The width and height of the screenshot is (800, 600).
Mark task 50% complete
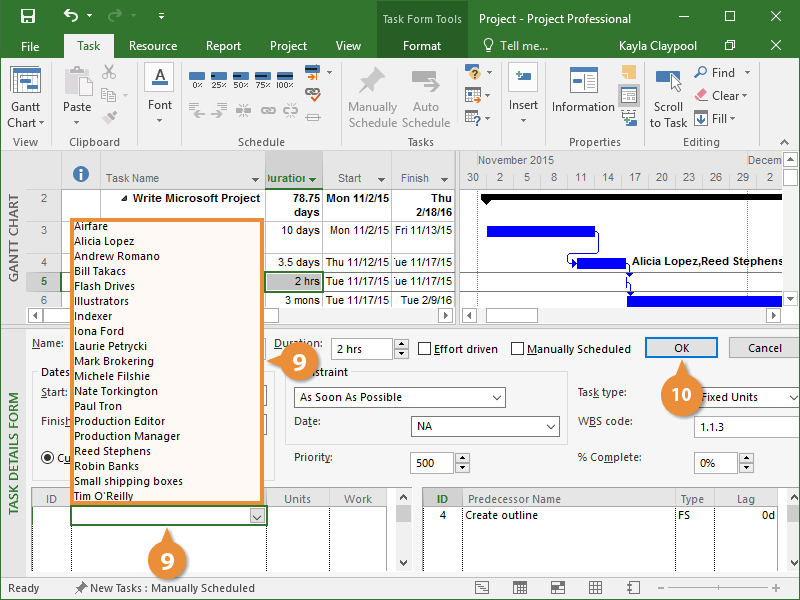pos(241,80)
